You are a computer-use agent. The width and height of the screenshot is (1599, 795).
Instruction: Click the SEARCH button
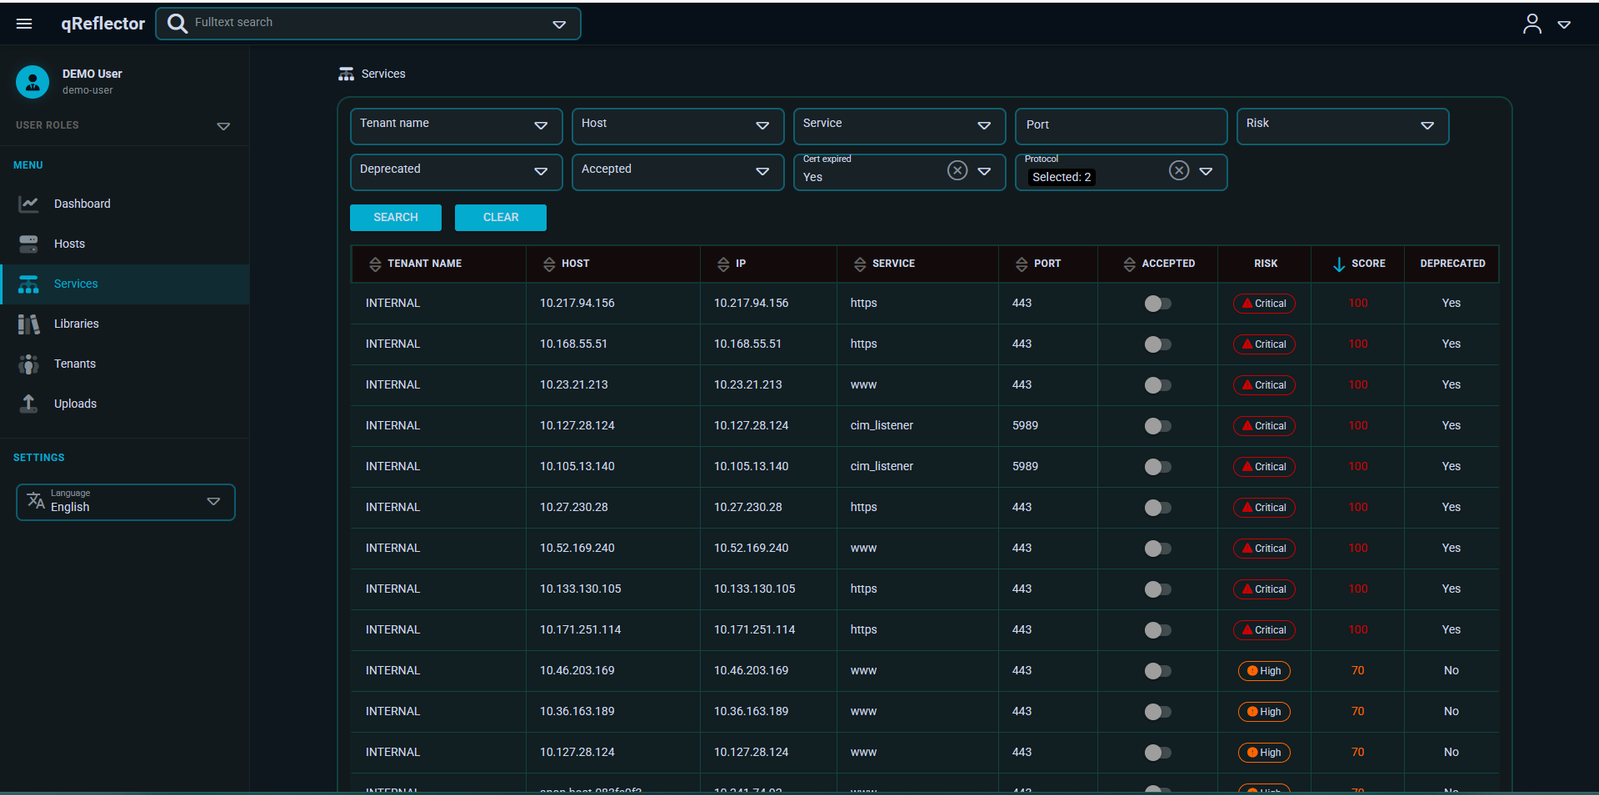click(396, 217)
